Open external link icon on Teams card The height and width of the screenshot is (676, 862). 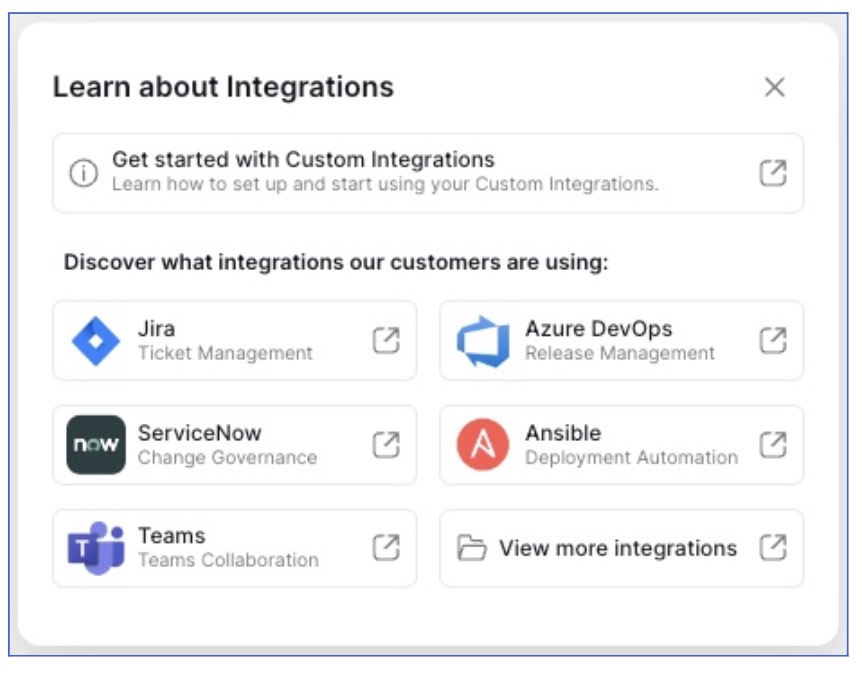(386, 547)
